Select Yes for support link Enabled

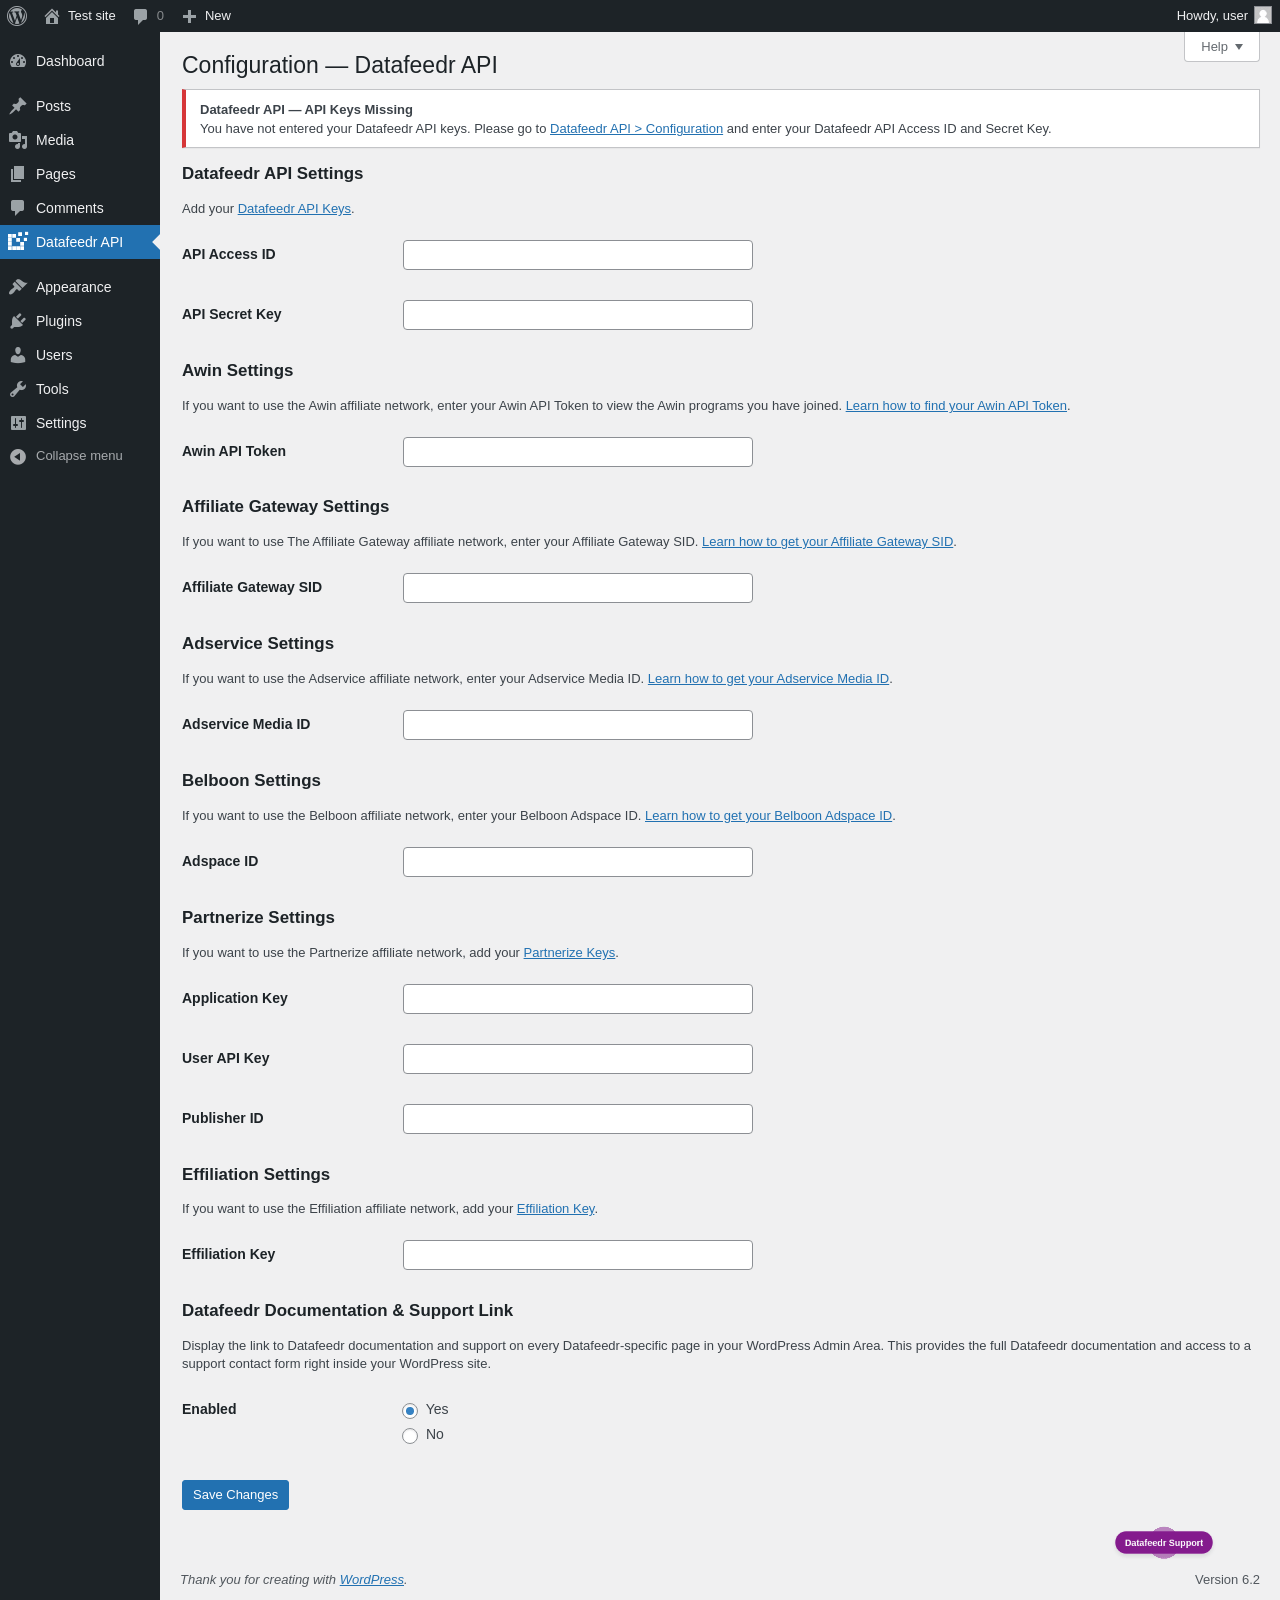point(410,1411)
